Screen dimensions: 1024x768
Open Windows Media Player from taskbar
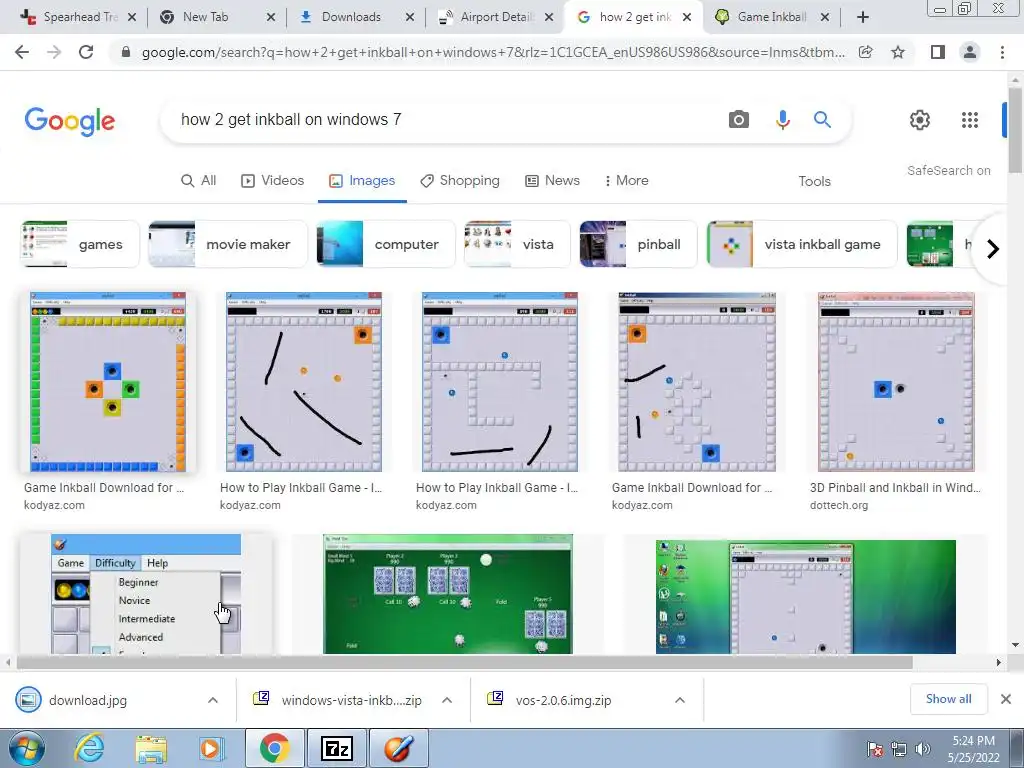211,748
